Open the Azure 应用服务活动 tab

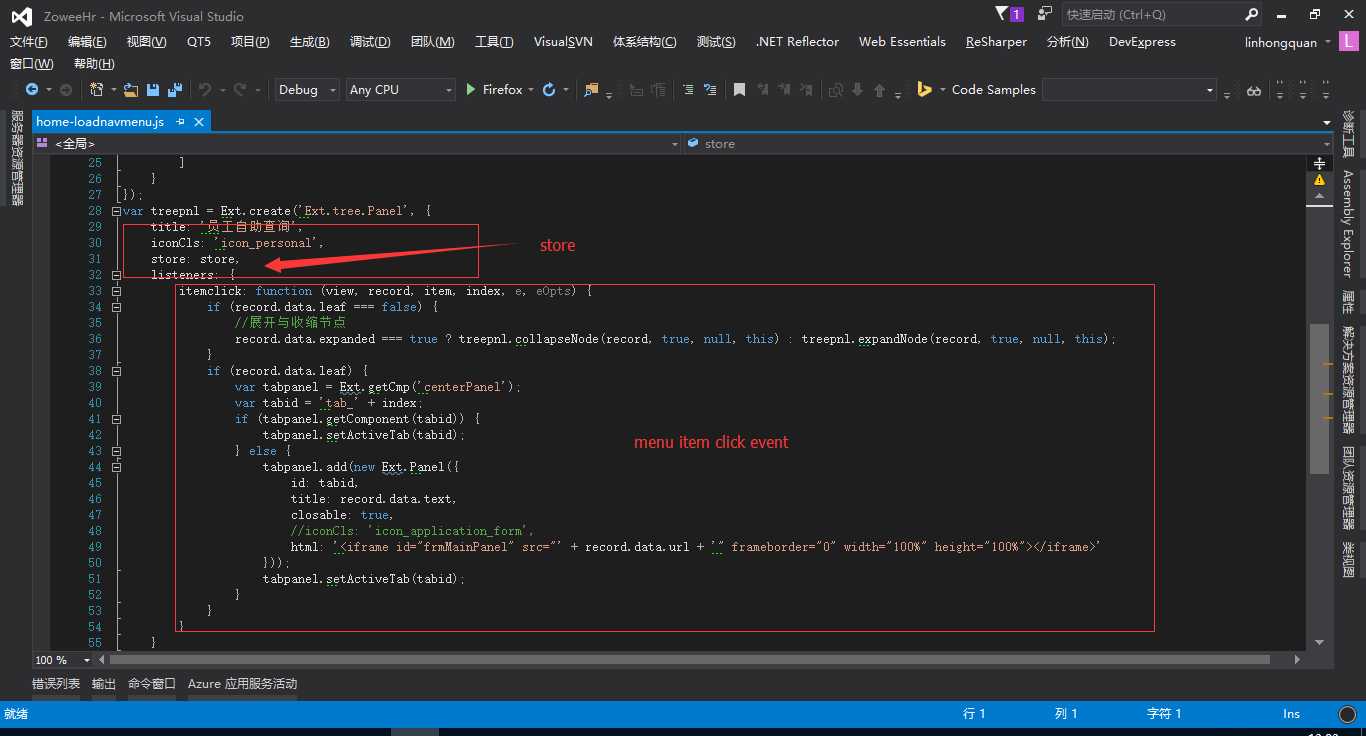(242, 684)
